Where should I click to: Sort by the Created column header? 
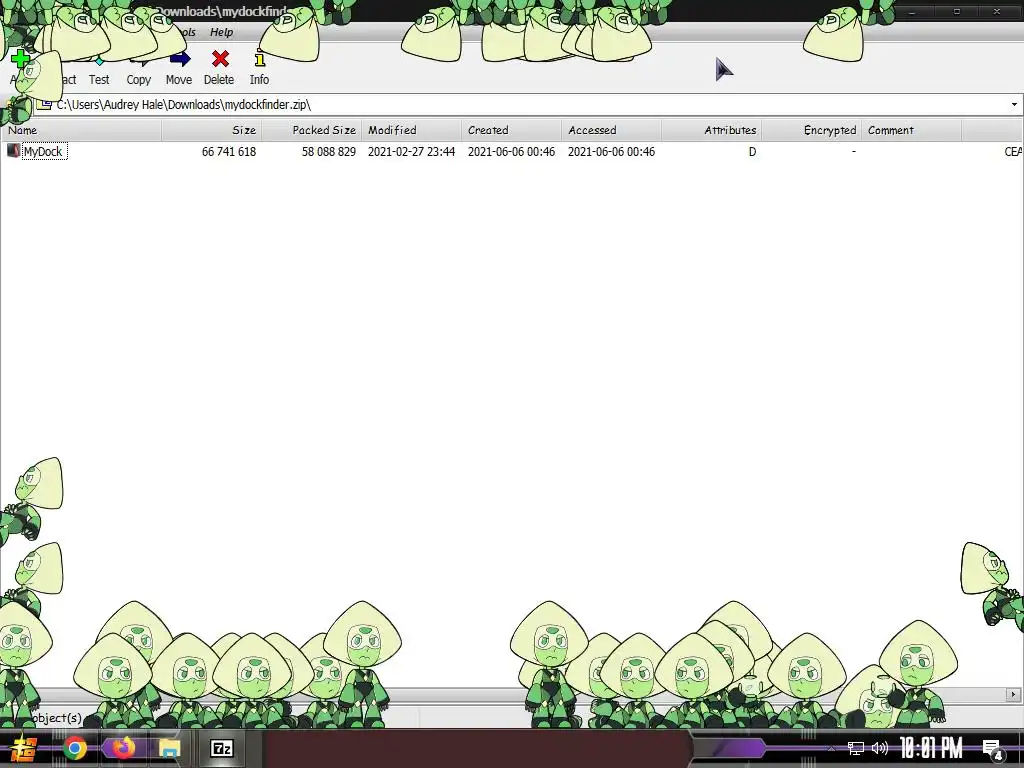511,130
